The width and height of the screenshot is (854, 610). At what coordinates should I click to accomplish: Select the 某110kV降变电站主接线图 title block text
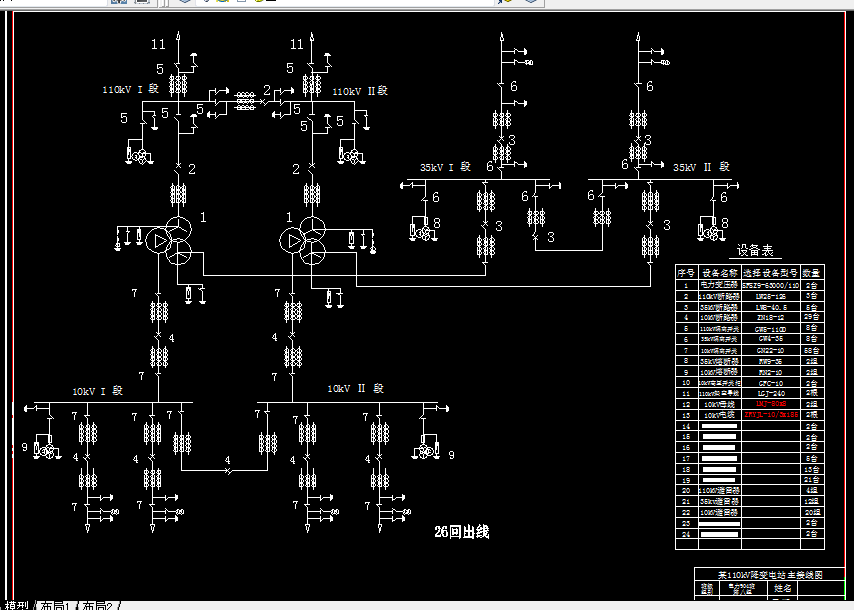click(770, 575)
